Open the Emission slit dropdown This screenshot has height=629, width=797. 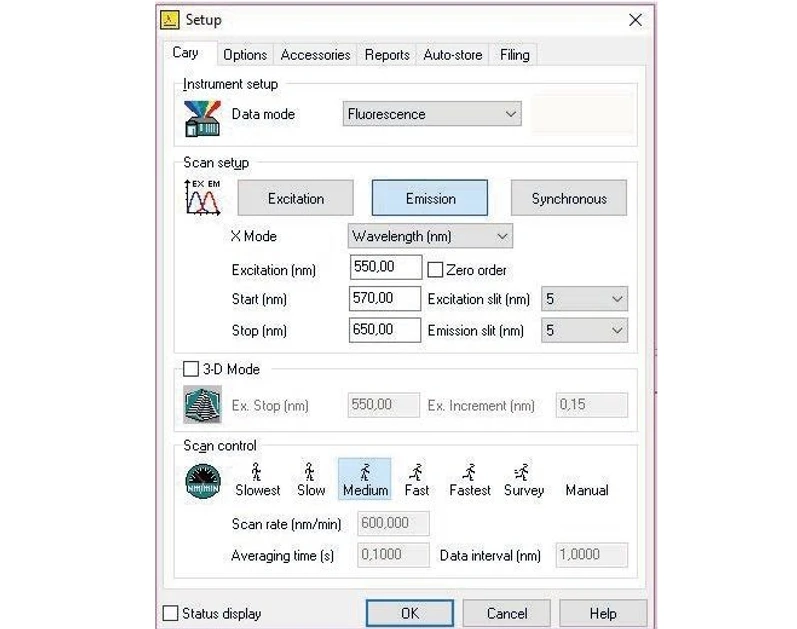tap(585, 331)
